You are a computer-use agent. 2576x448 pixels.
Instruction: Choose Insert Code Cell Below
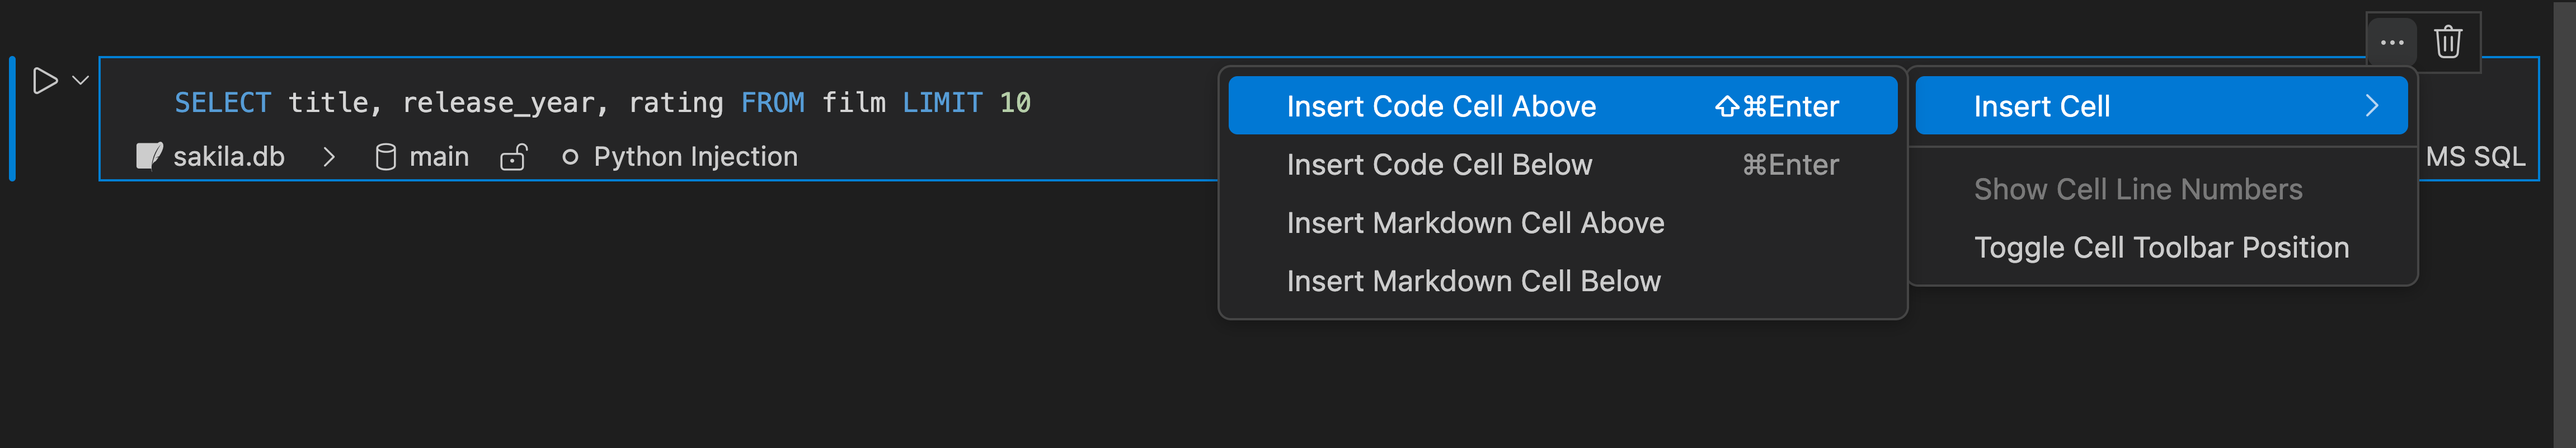click(1439, 165)
